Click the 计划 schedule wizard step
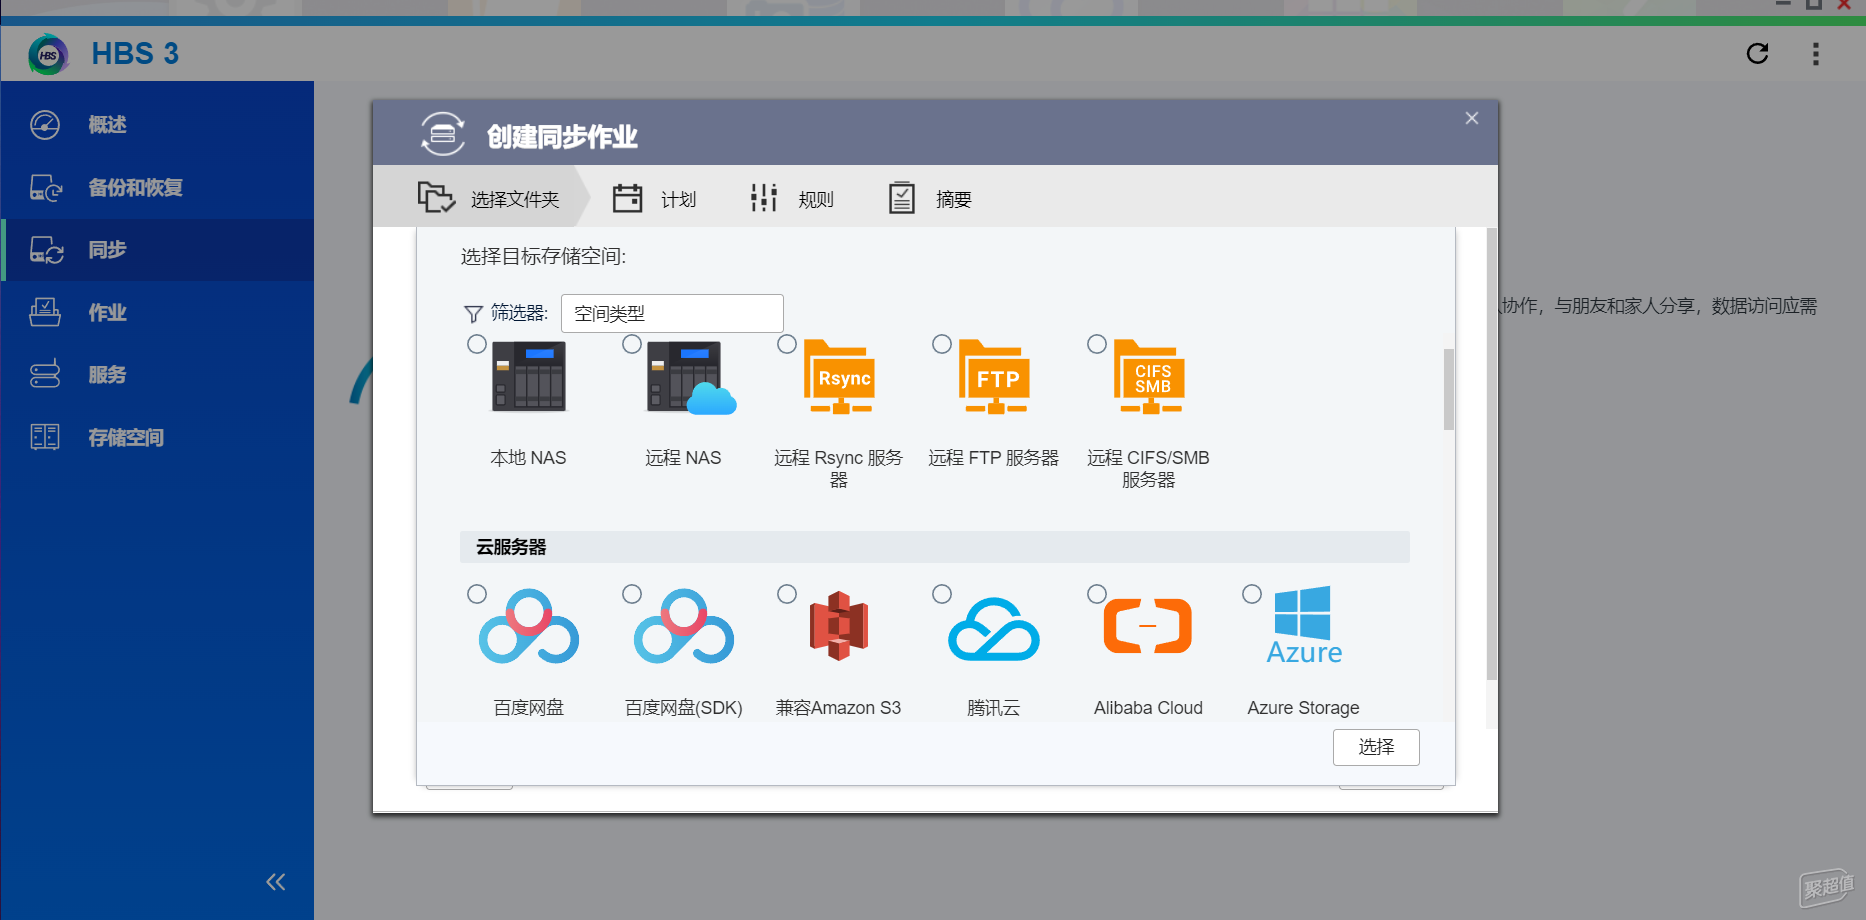 click(x=654, y=199)
